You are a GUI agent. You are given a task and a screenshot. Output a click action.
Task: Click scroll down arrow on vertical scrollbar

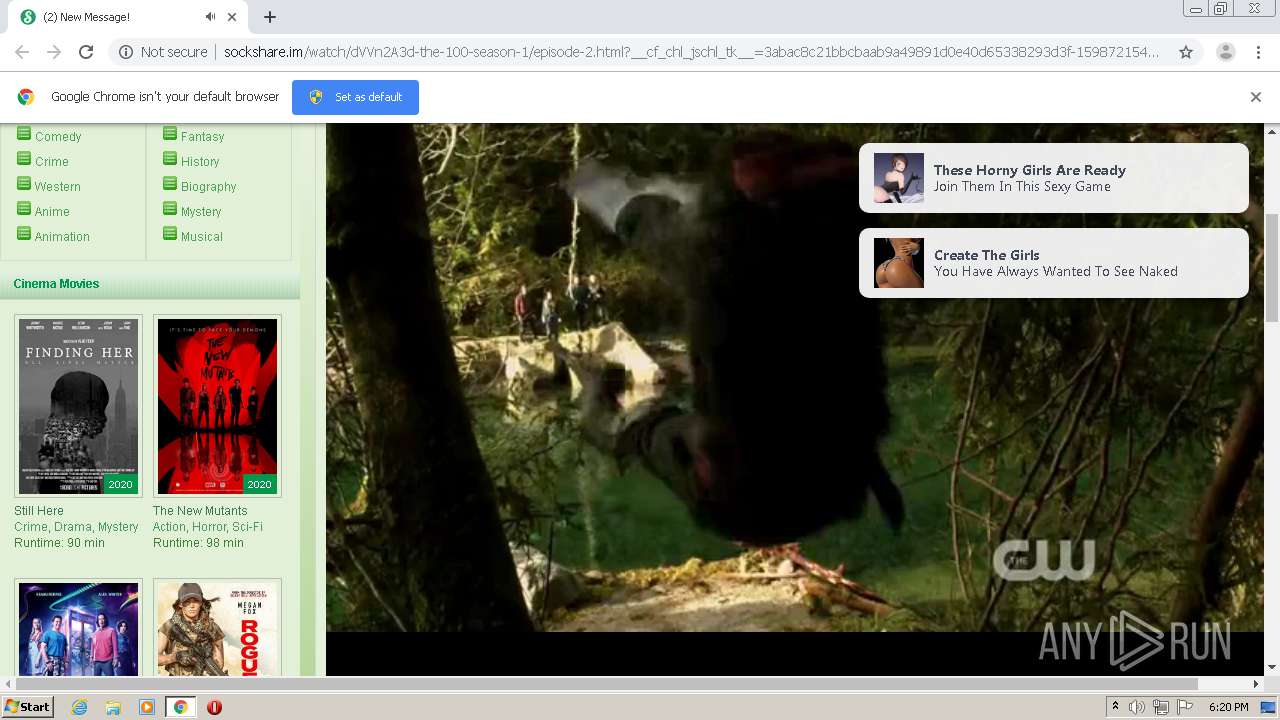(1272, 668)
